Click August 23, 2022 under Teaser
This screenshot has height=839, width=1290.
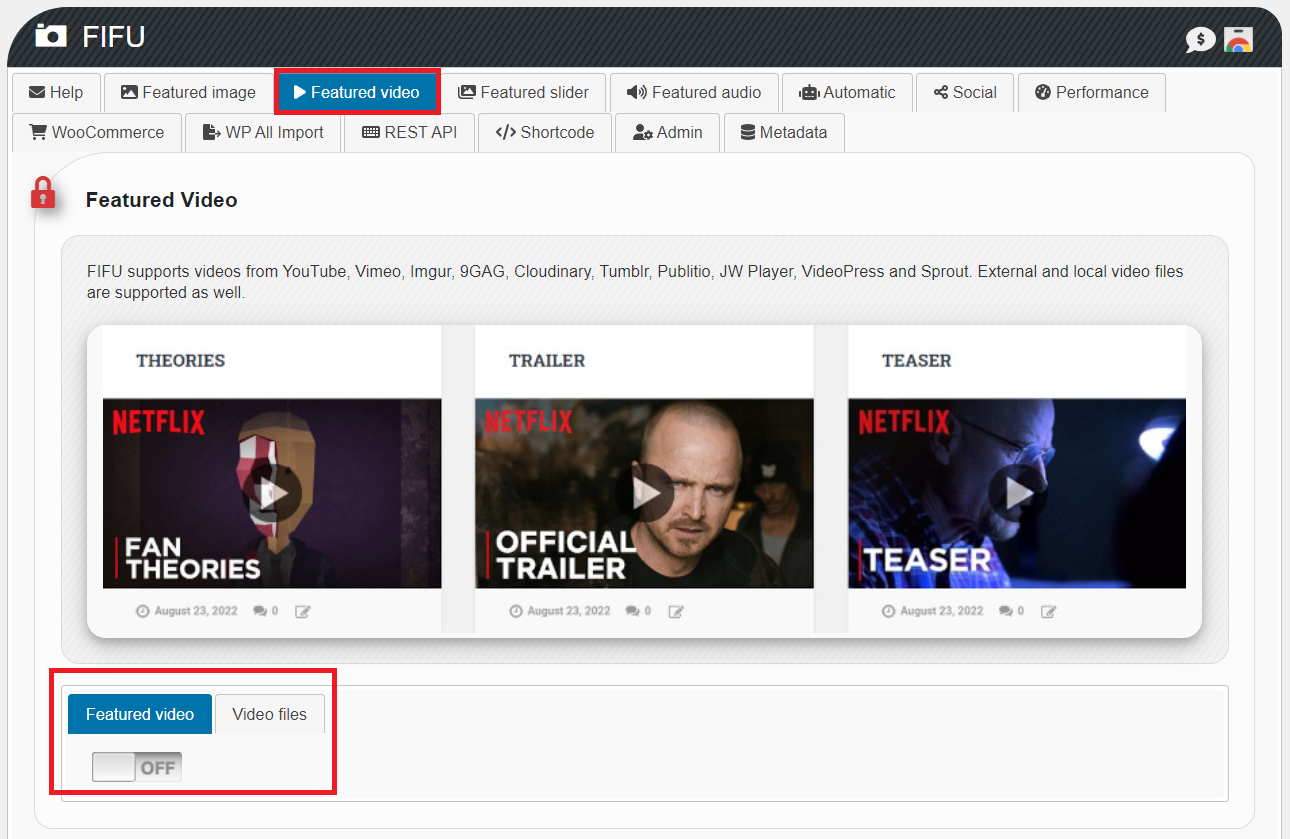click(942, 611)
